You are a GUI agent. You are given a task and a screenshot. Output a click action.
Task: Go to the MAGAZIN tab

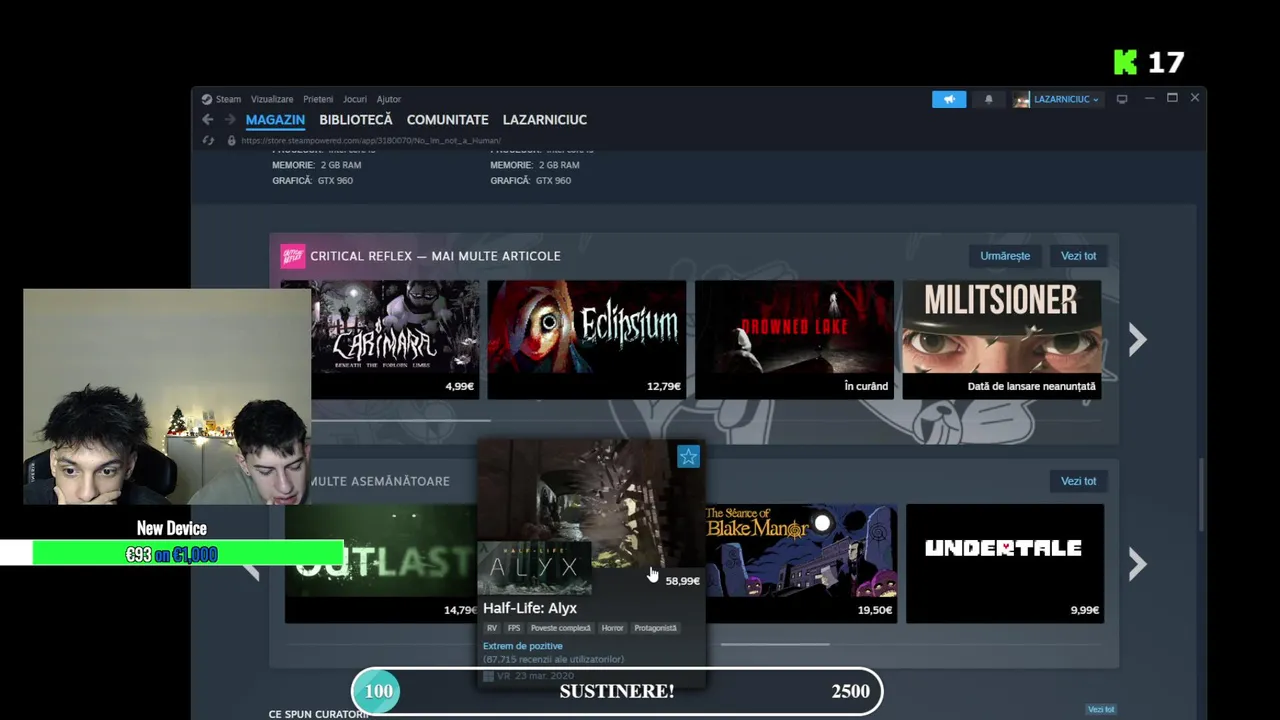click(275, 120)
